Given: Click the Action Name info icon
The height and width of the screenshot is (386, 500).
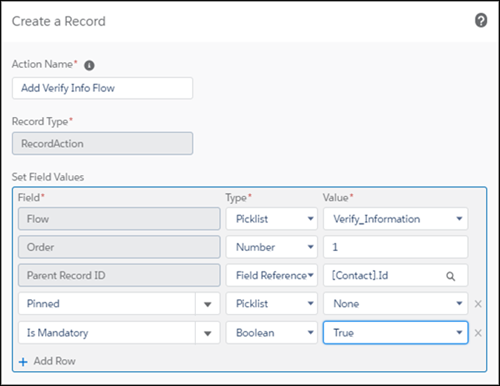Looking at the screenshot, I should tap(89, 65).
